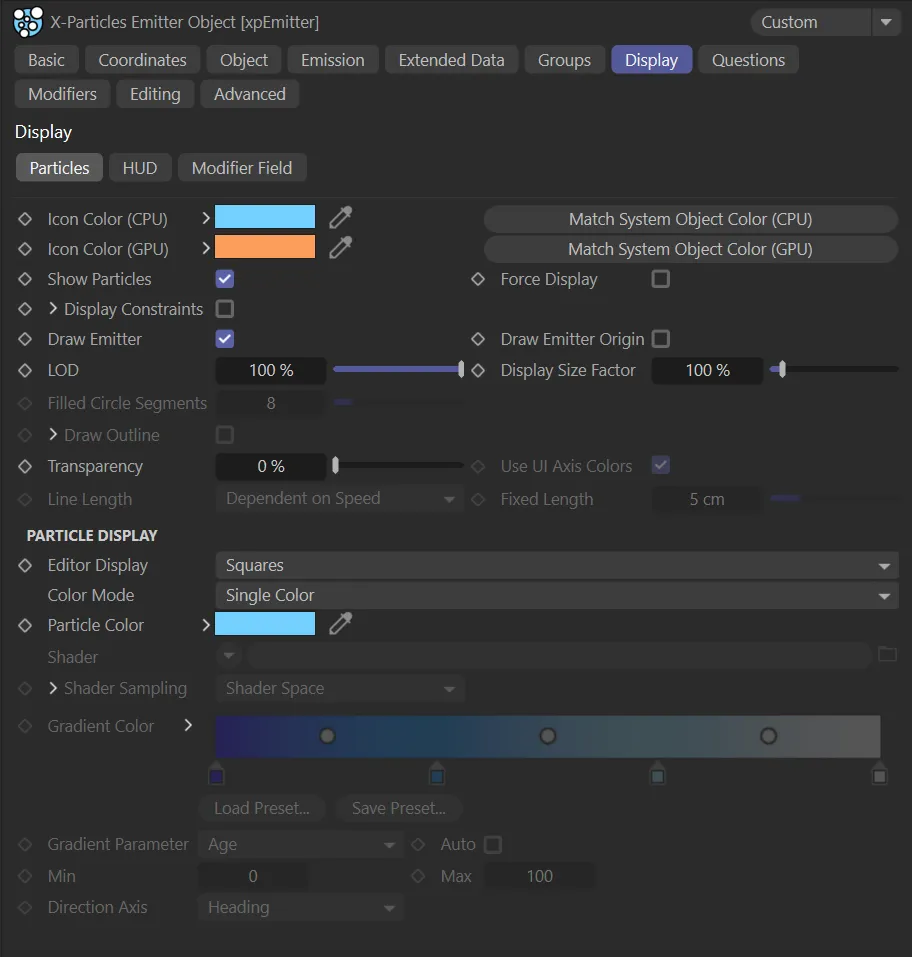912x957 pixels.
Task: Pick Particle Color with its eyedropper icon
Action: coord(341,624)
